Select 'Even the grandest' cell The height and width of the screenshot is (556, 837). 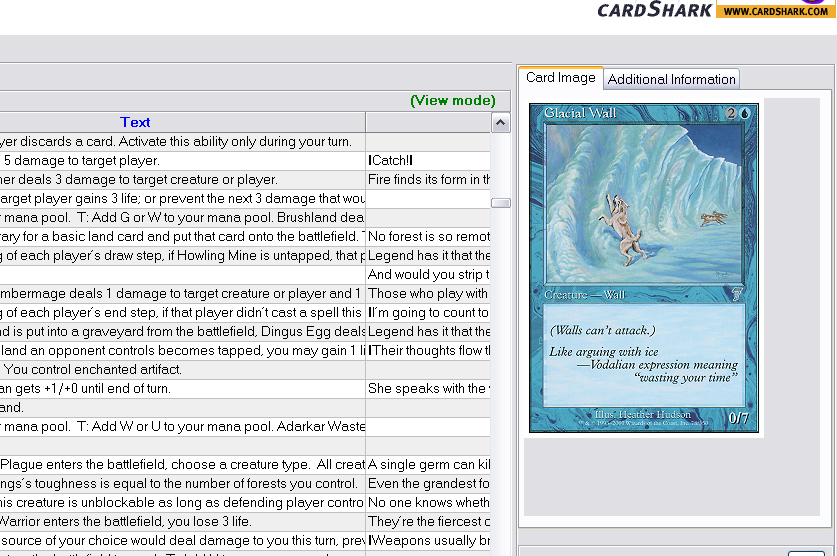428,484
